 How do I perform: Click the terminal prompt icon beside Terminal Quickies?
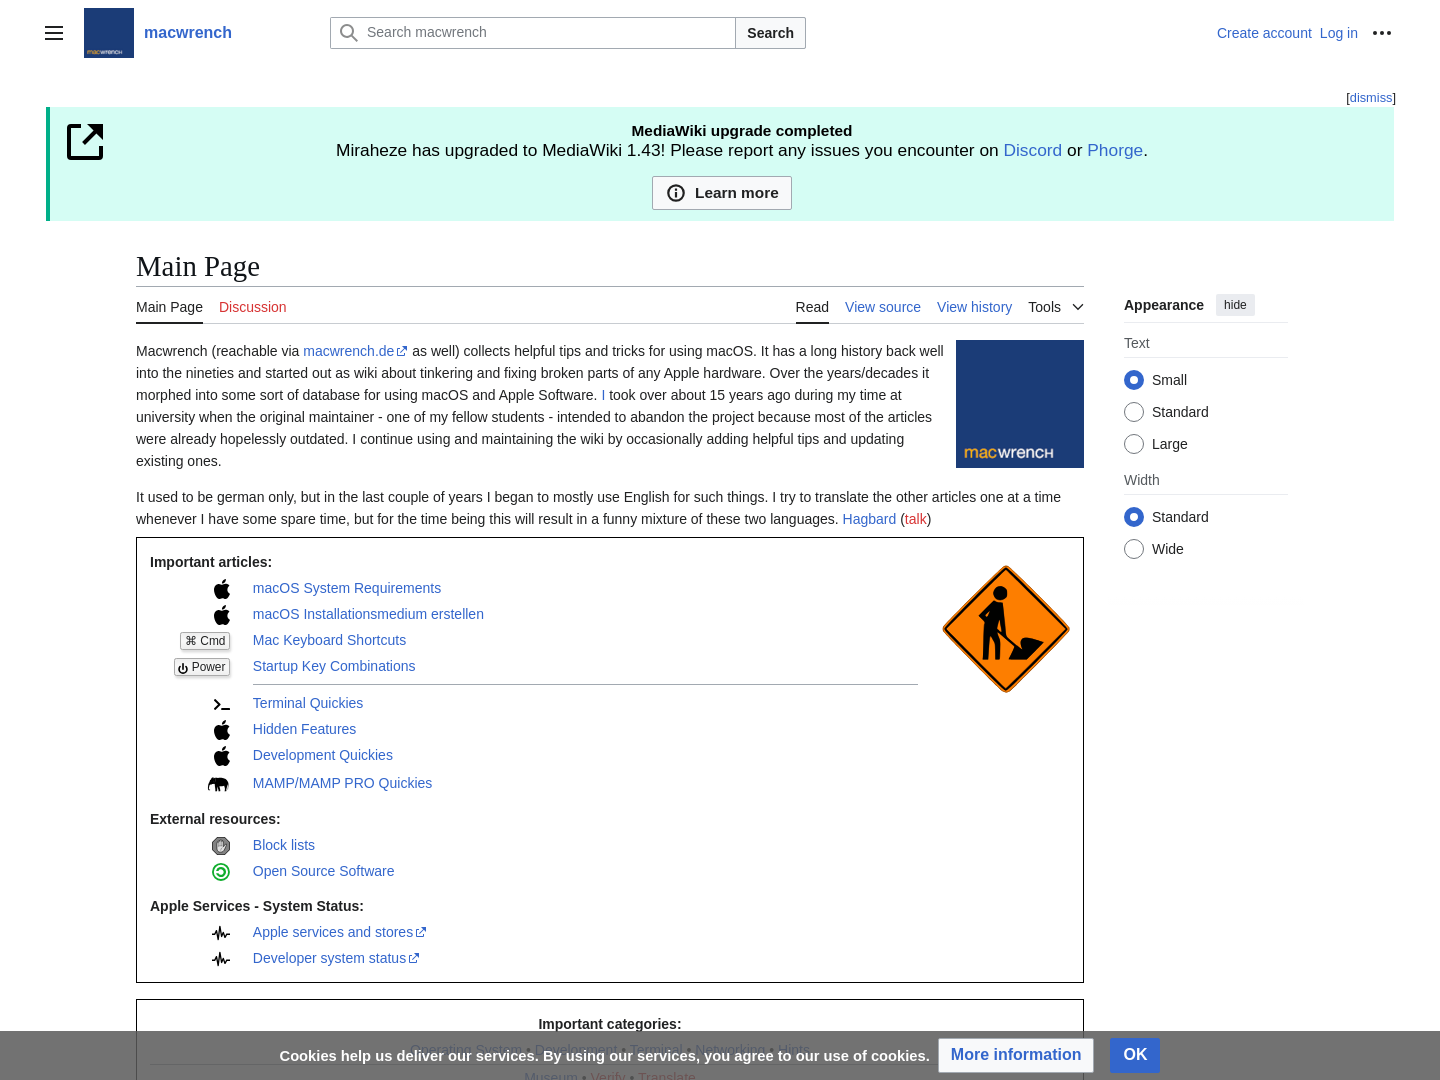222,705
